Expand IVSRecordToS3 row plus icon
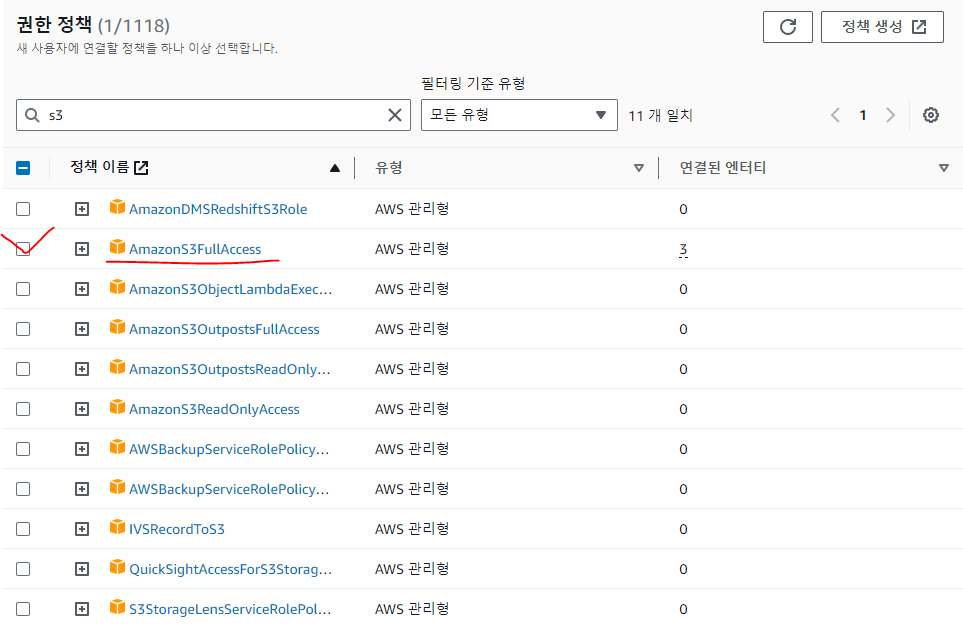963x628 pixels. click(82, 529)
